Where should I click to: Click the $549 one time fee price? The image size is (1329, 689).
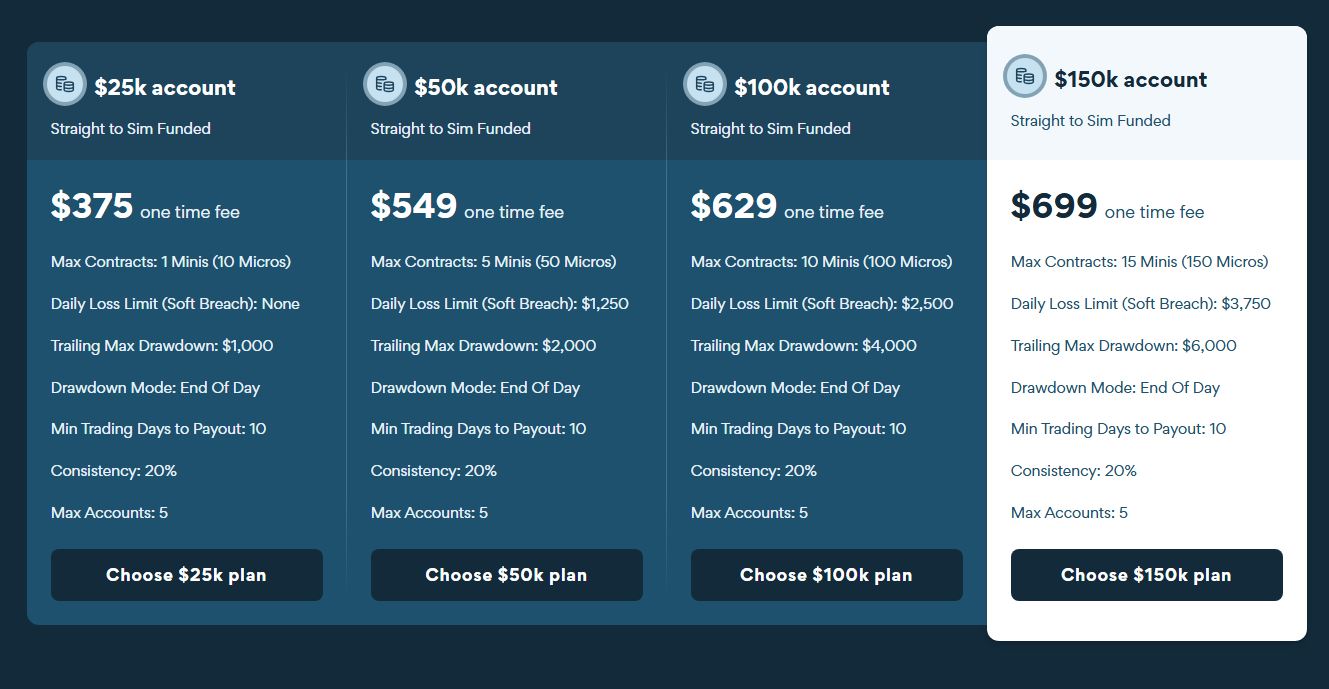(x=468, y=207)
